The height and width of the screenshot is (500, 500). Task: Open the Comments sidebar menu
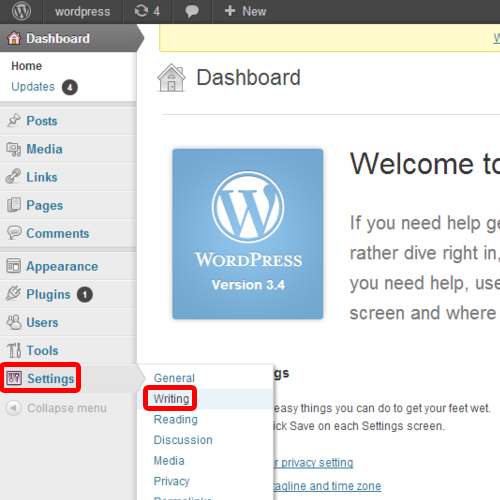point(58,233)
